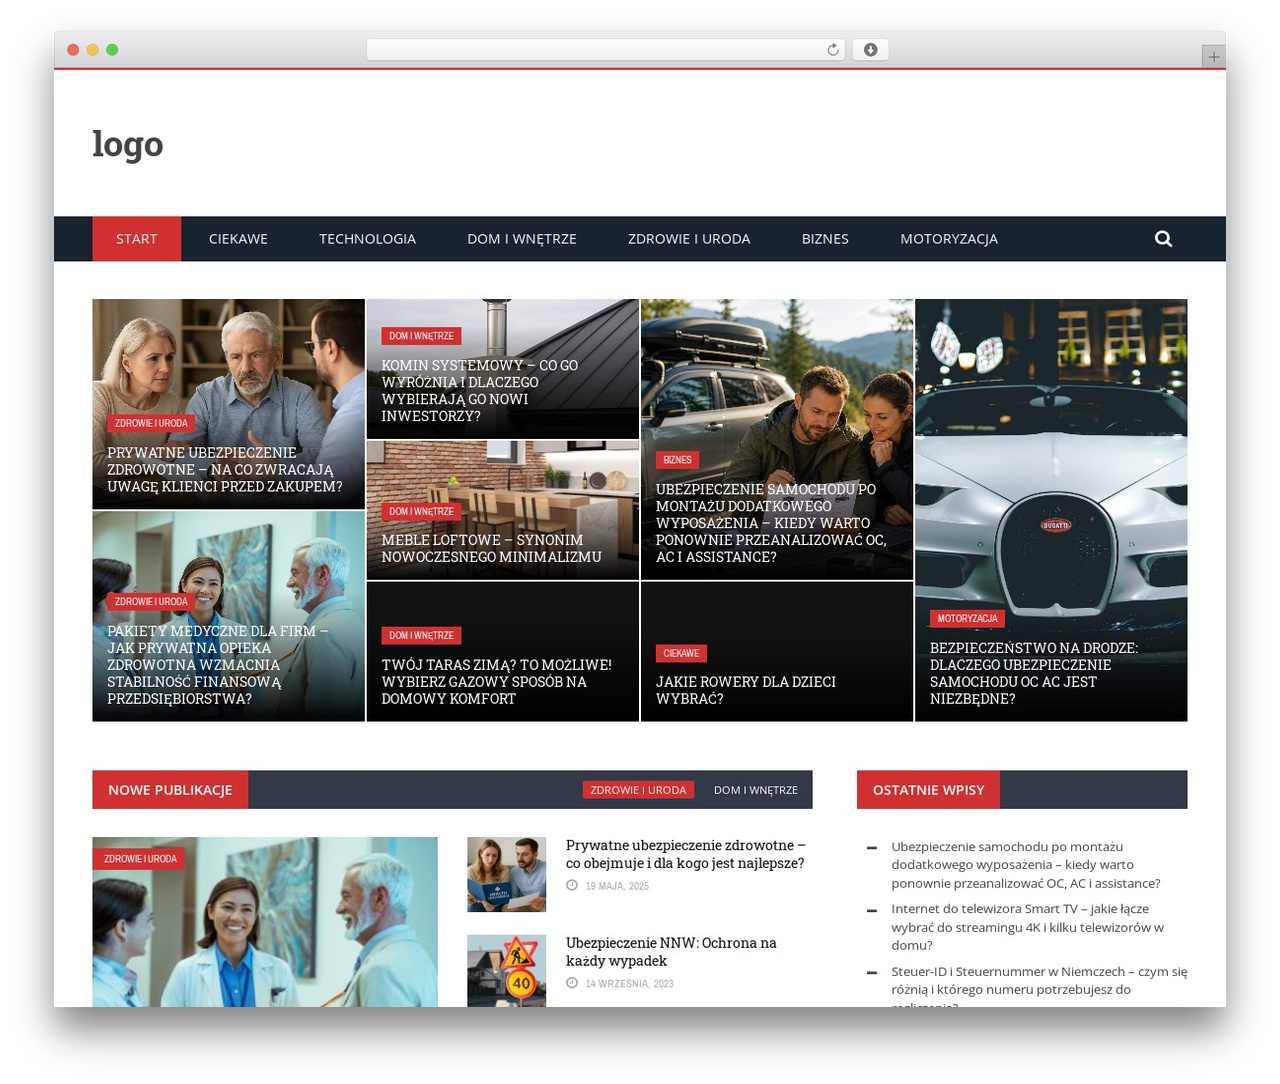Open the BIZNES menu item

point(825,239)
